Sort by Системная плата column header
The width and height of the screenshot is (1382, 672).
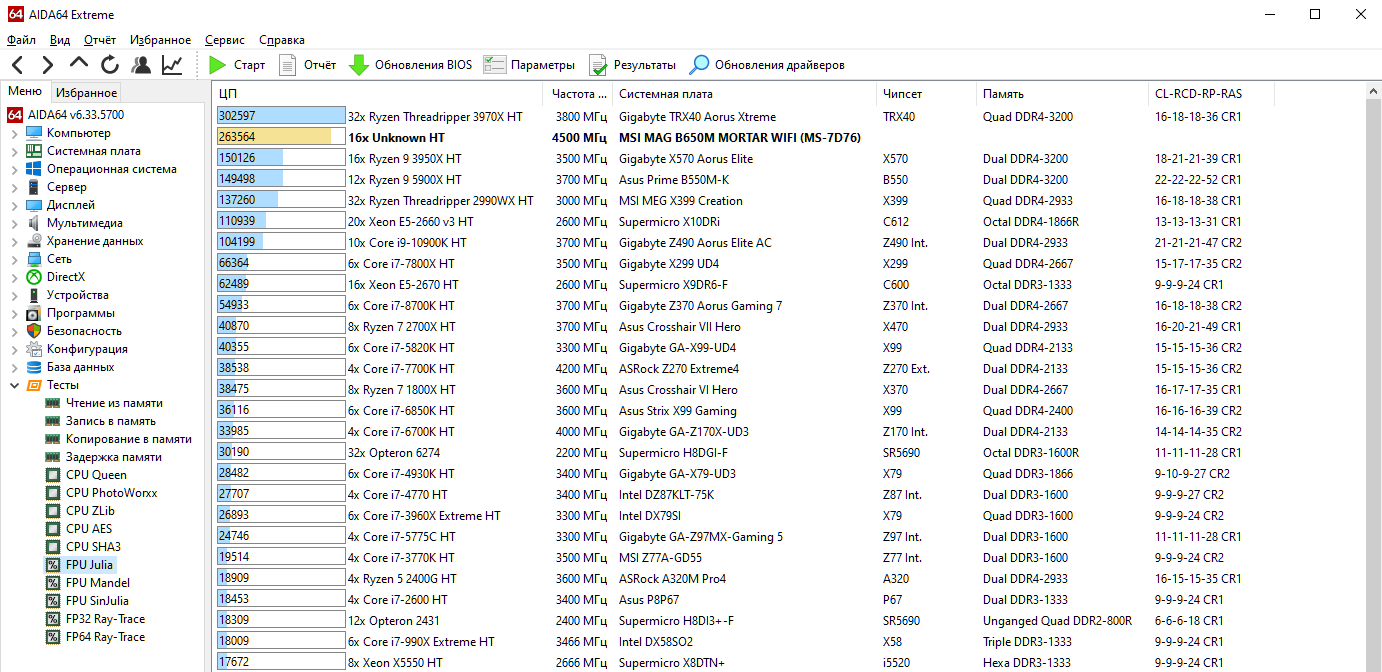click(x=745, y=94)
